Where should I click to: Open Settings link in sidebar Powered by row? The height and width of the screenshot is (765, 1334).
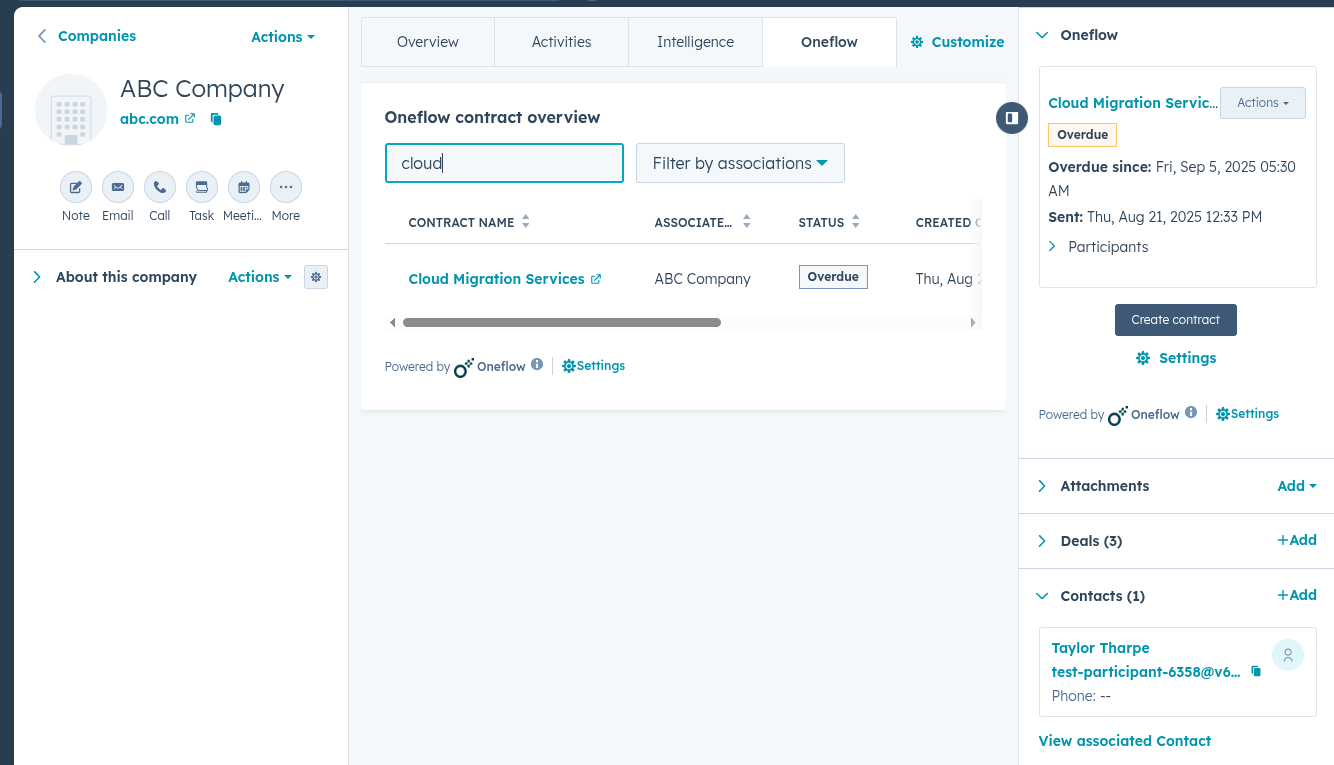click(1248, 414)
